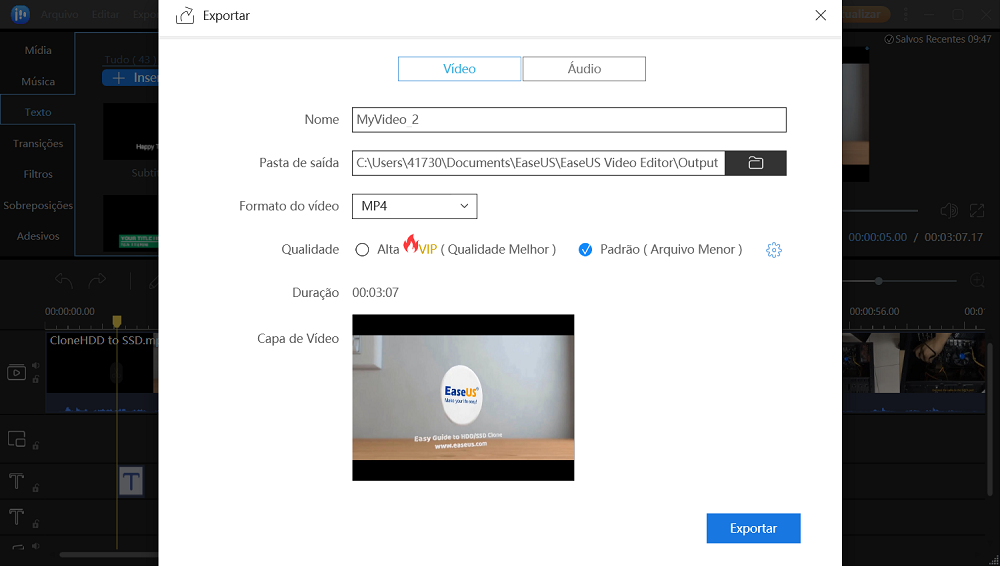Screen dimensions: 1000x566
Task: Browse output folder with the folder icon
Action: (x=756, y=163)
